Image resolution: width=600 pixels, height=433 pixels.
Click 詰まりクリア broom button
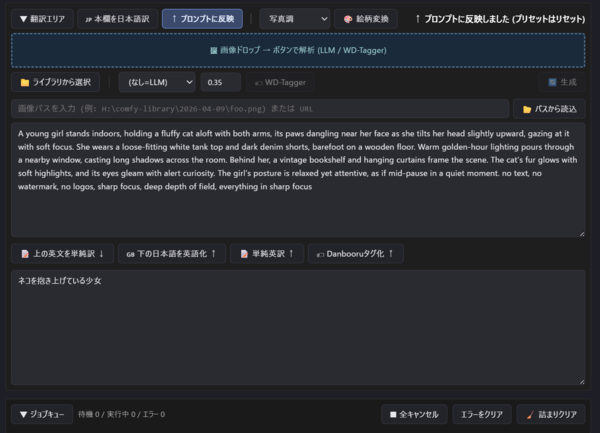(551, 414)
